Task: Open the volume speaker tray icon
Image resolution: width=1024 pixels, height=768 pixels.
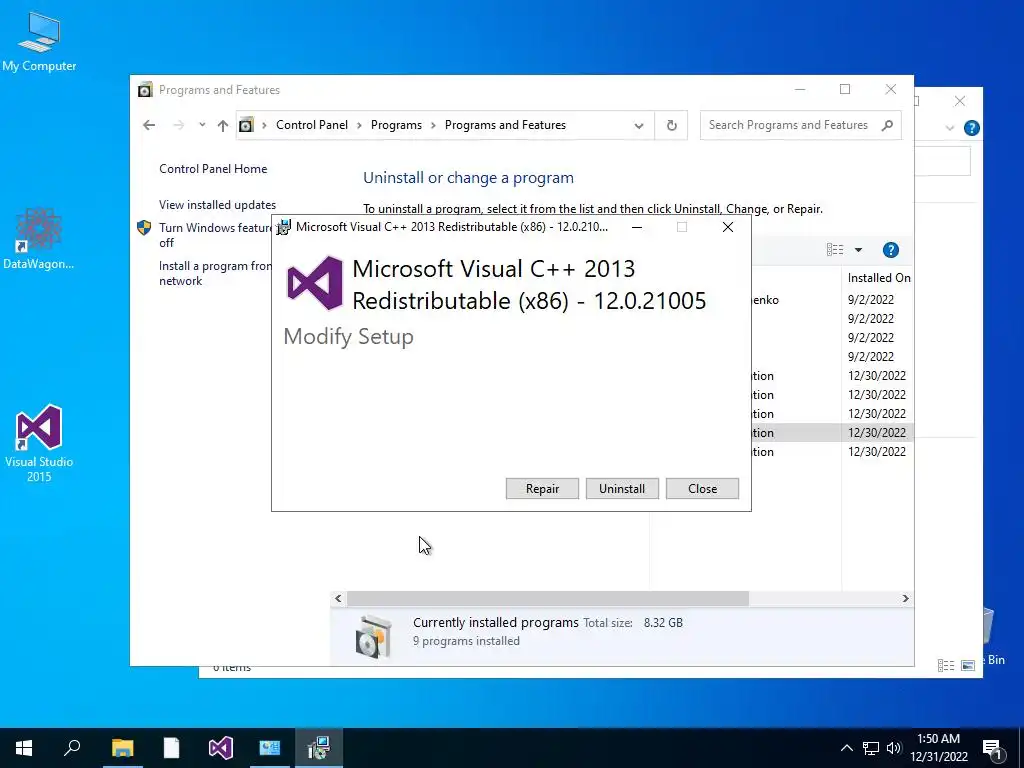Action: (893, 748)
